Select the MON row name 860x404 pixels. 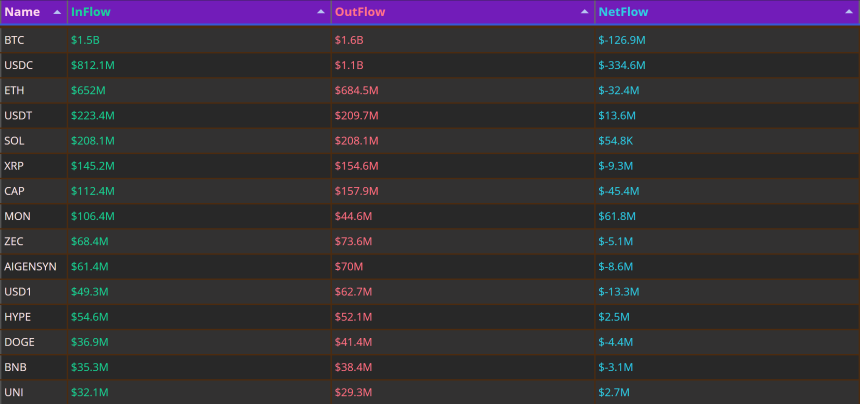(x=17, y=217)
